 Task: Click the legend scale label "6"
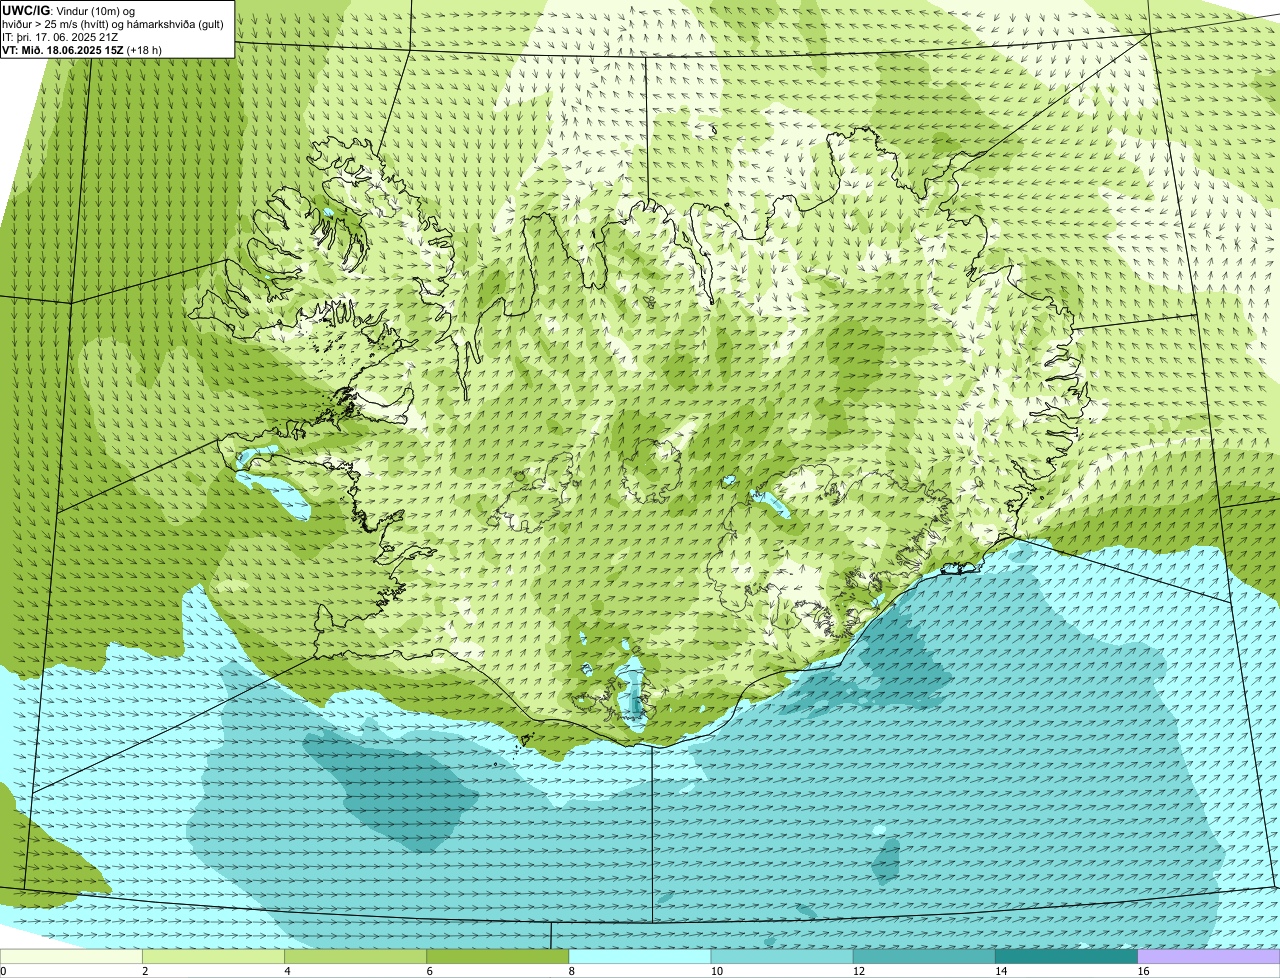click(429, 971)
